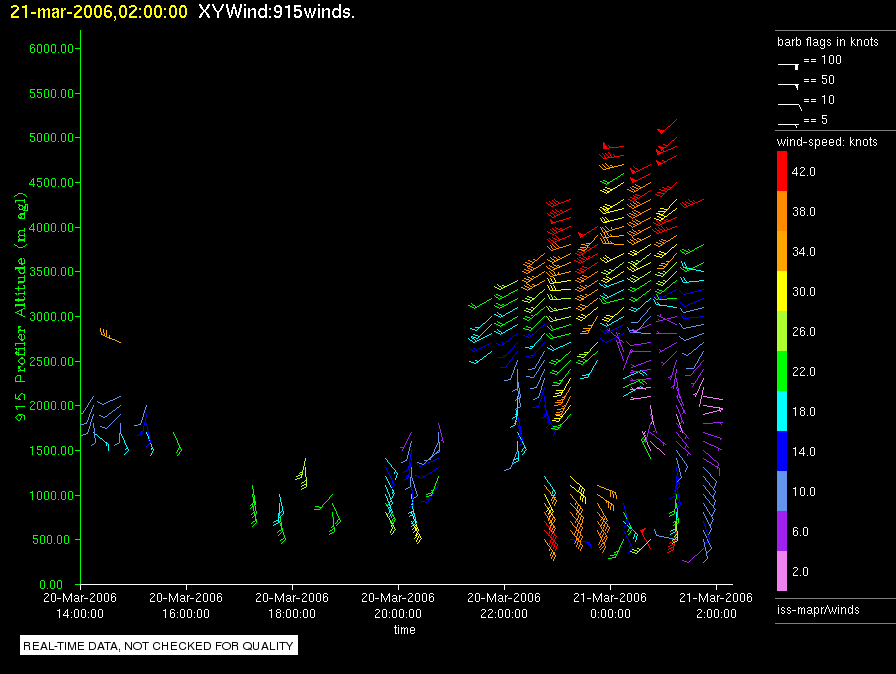Screen dimensions: 896x674
Task: Select the 10-knot barb legend symbol
Action: (788, 103)
